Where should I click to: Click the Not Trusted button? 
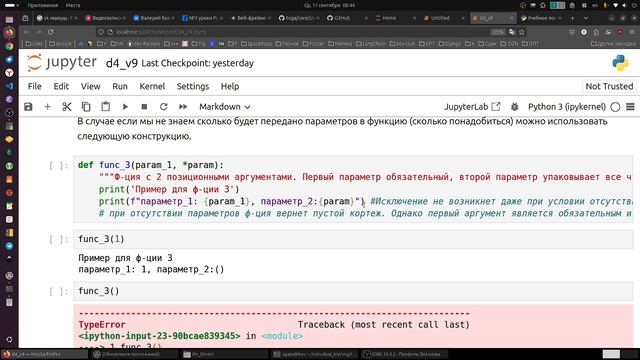pos(609,86)
